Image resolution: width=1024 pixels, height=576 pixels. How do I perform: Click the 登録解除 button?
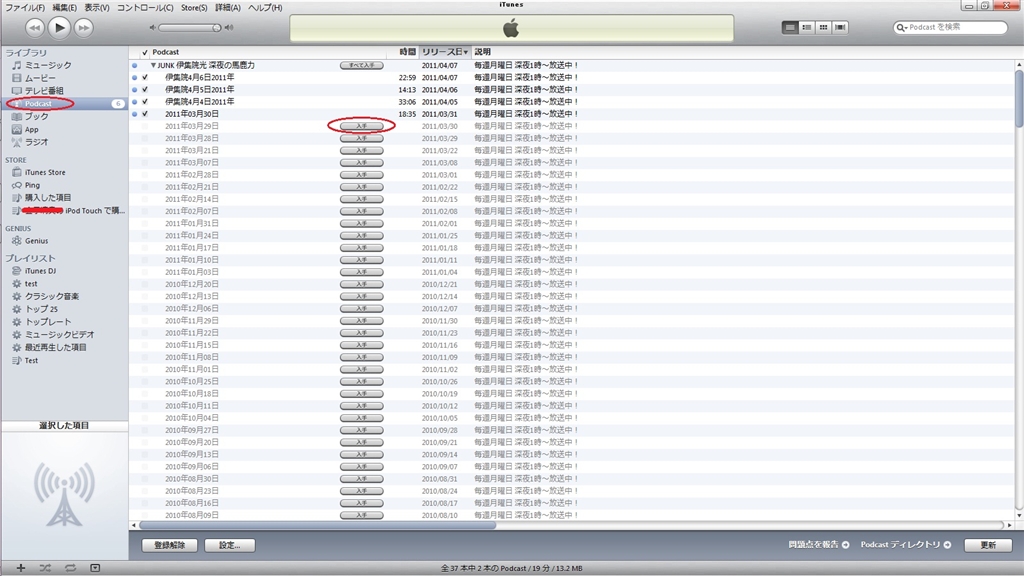pyautogui.click(x=170, y=545)
